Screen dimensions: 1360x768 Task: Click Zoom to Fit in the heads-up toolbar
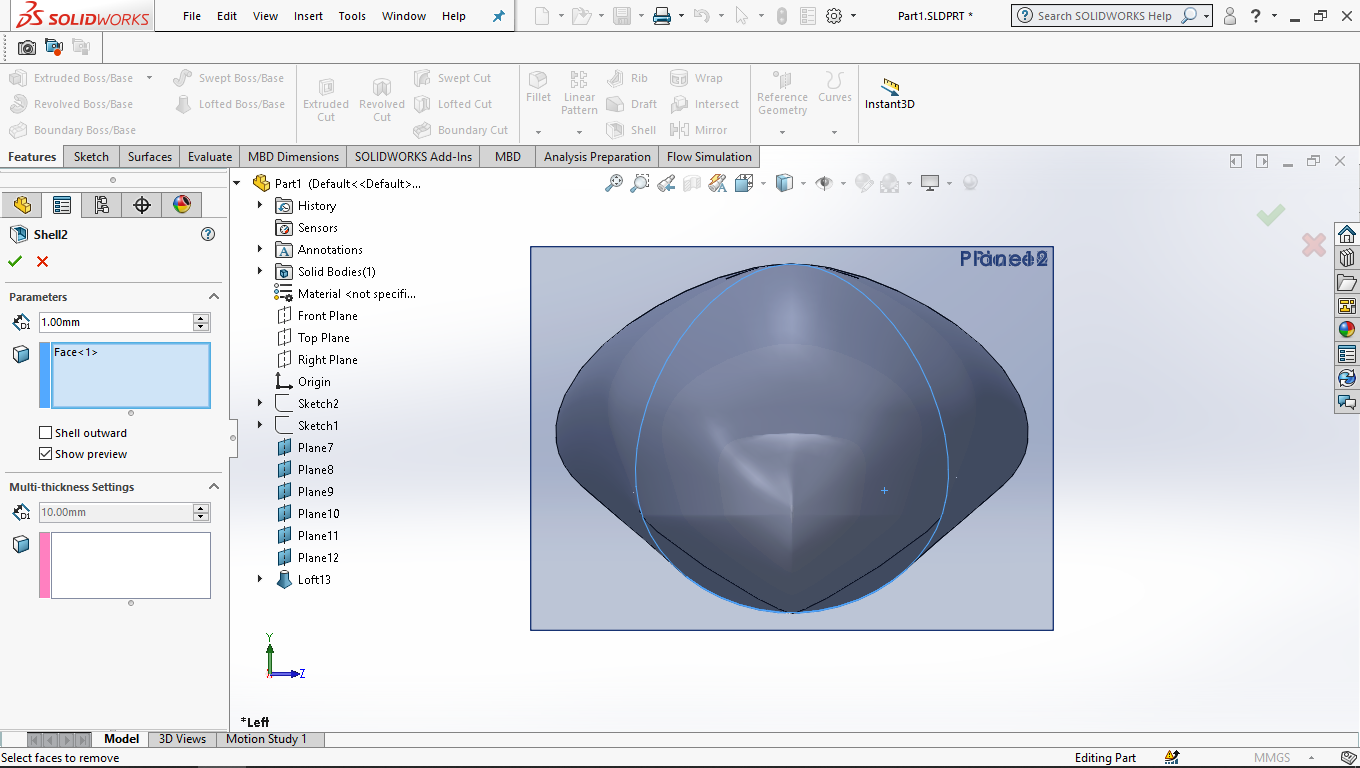point(614,183)
